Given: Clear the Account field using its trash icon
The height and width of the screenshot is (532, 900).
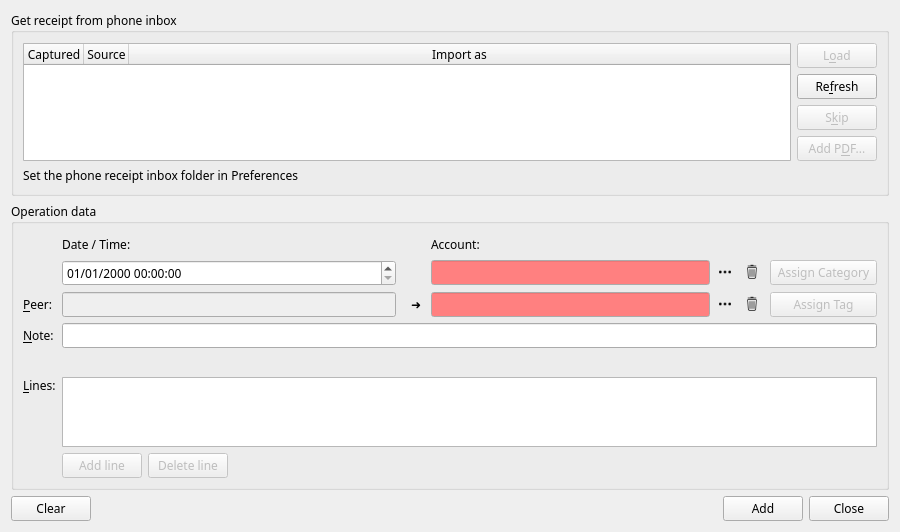Looking at the screenshot, I should (752, 272).
